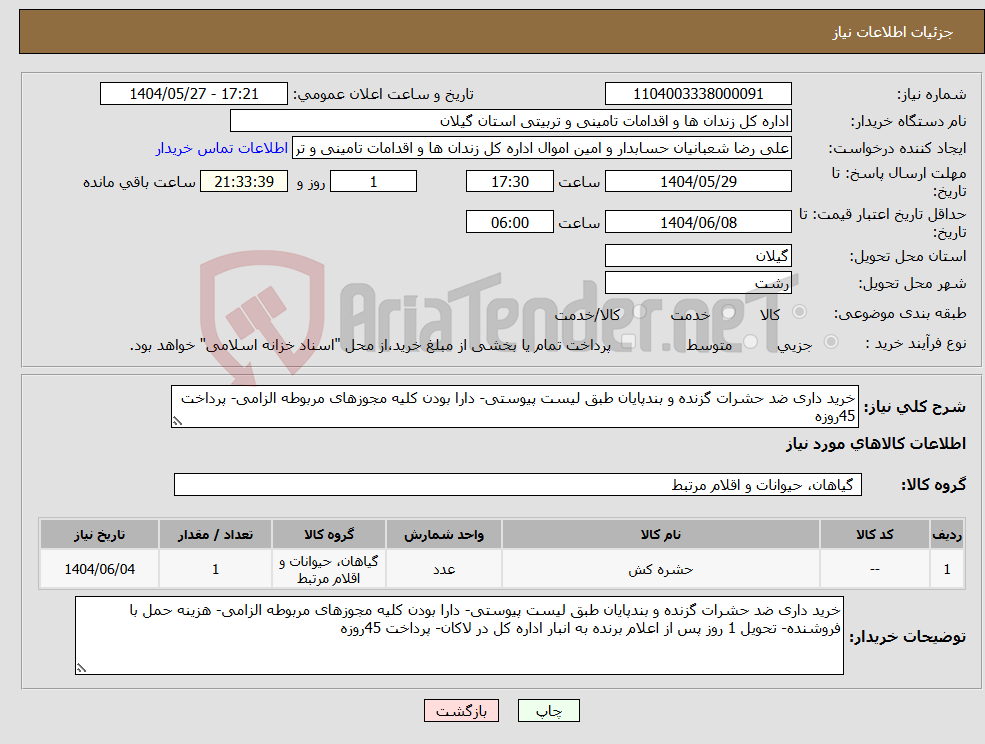985x744 pixels.
Task: Click the ساعت باقی مانده label
Action: 139,182
